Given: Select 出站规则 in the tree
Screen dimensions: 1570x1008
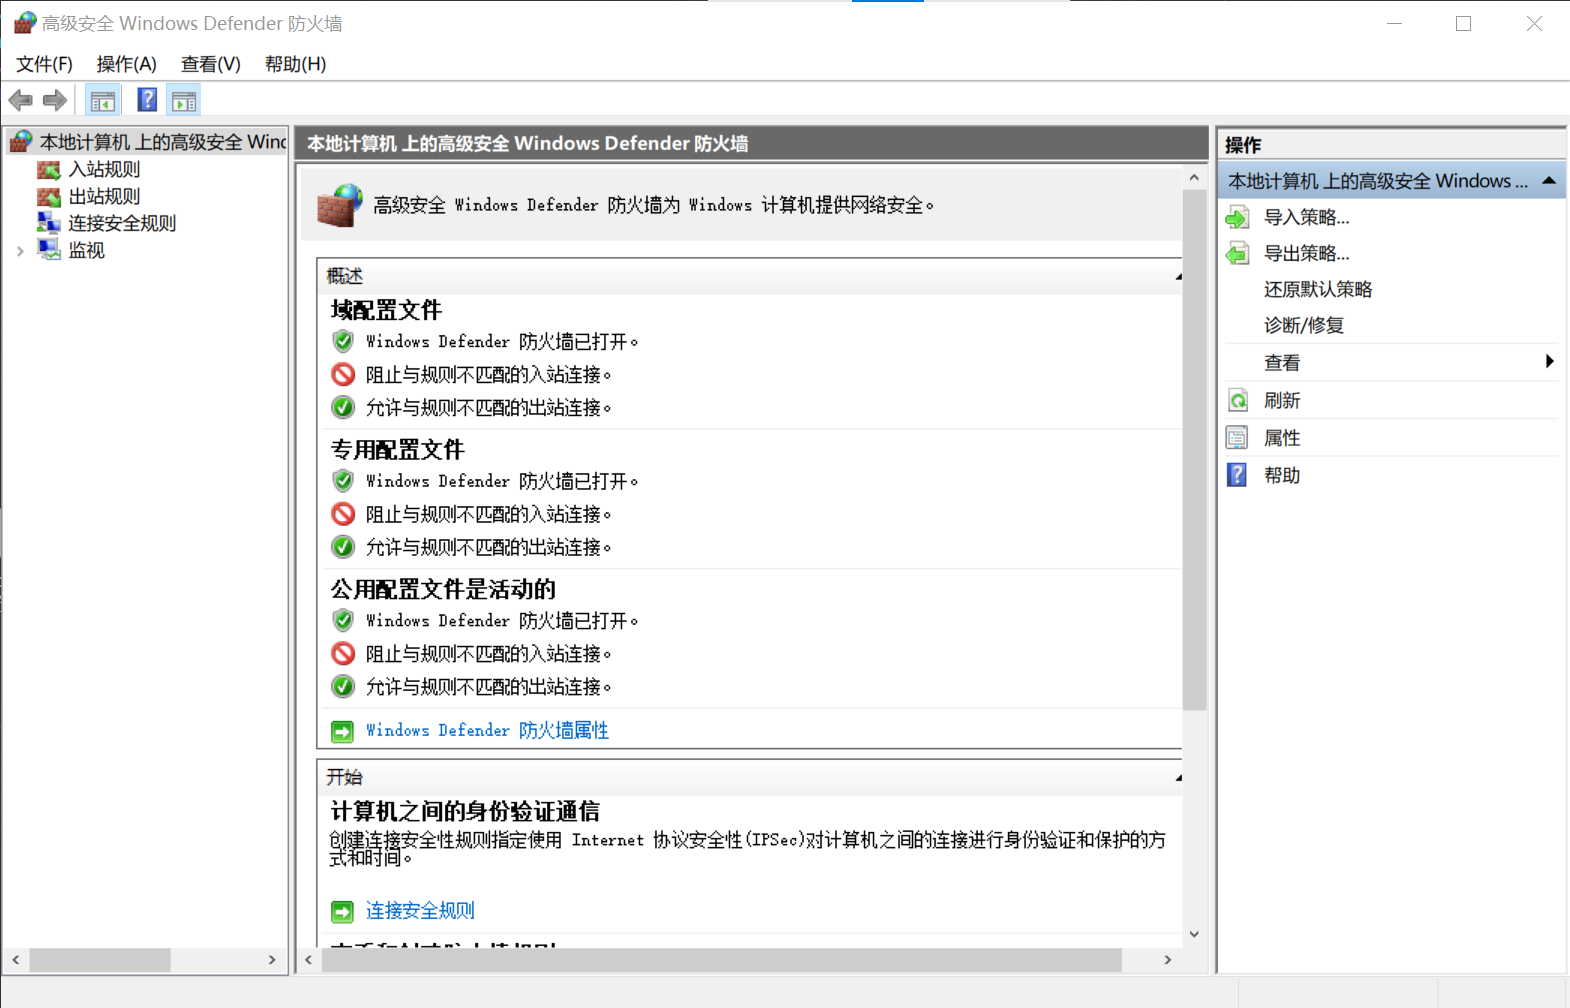Looking at the screenshot, I should pos(104,197).
